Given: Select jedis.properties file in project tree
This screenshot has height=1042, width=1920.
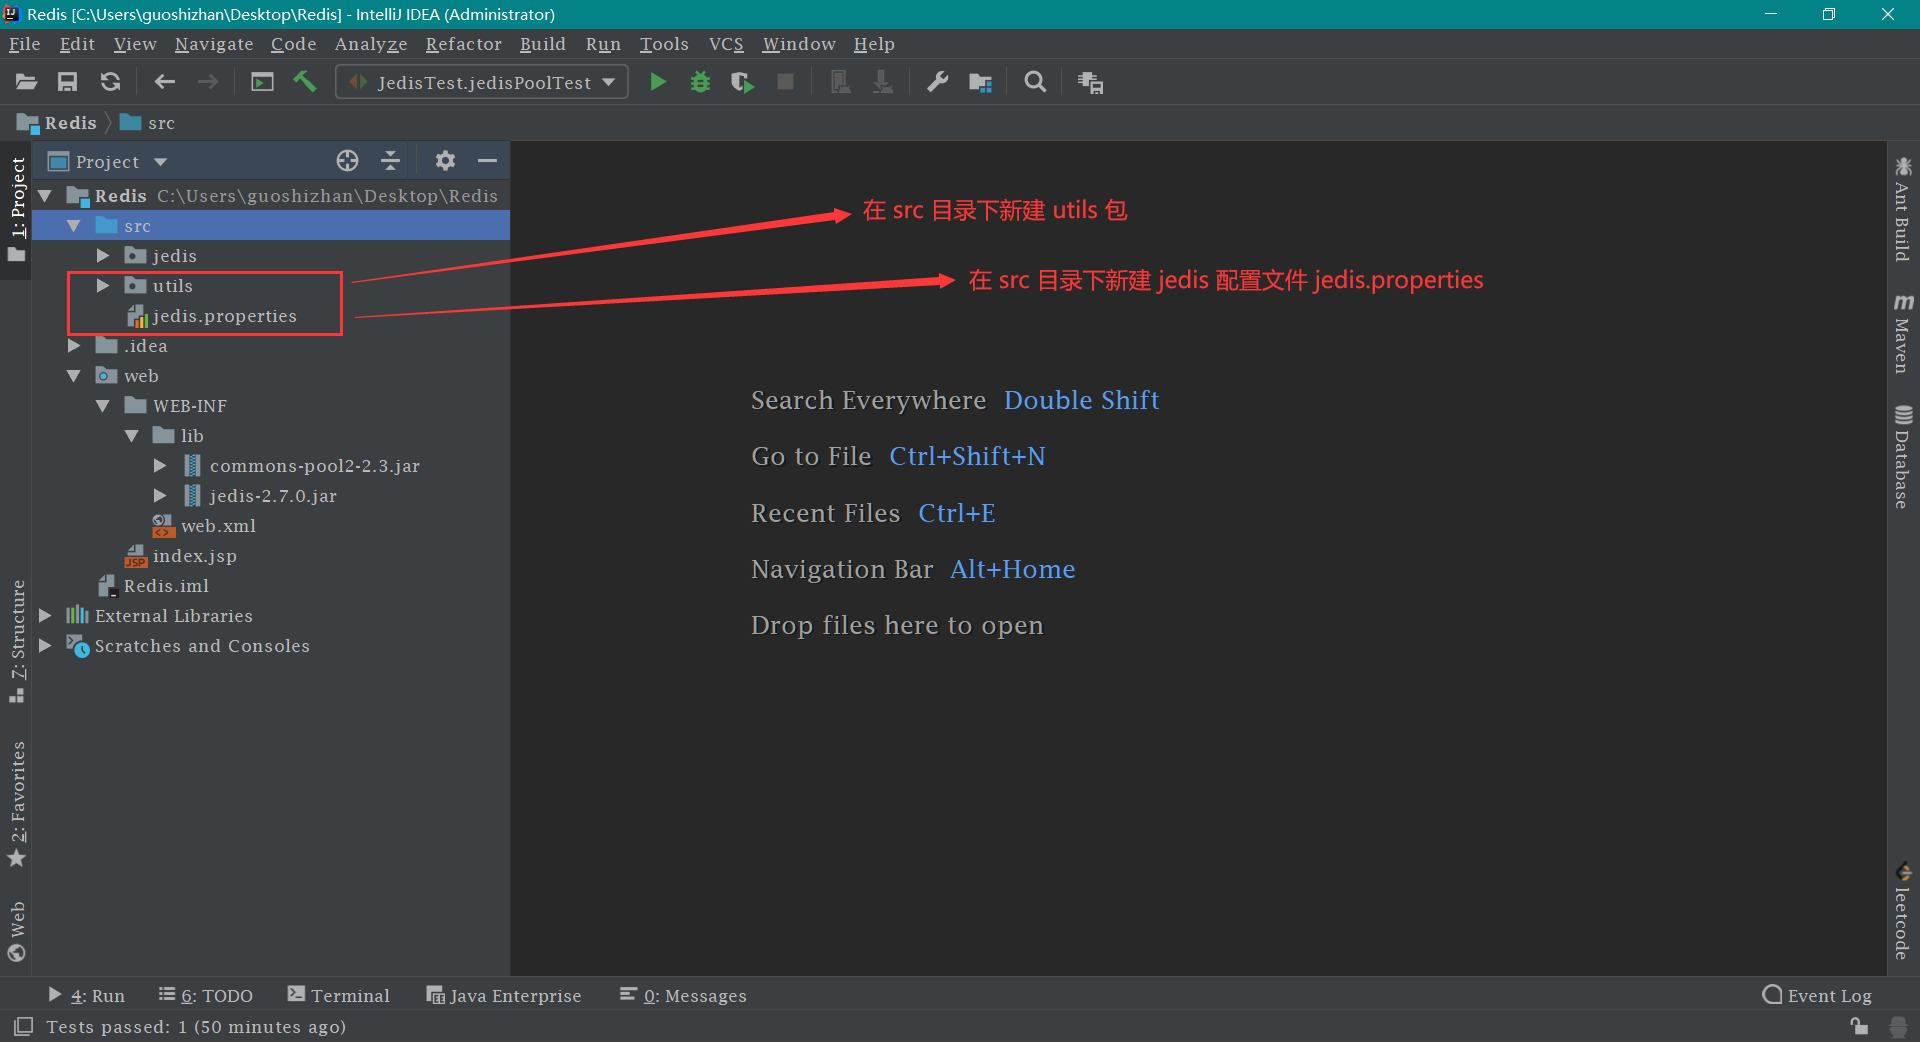Looking at the screenshot, I should tap(224, 316).
